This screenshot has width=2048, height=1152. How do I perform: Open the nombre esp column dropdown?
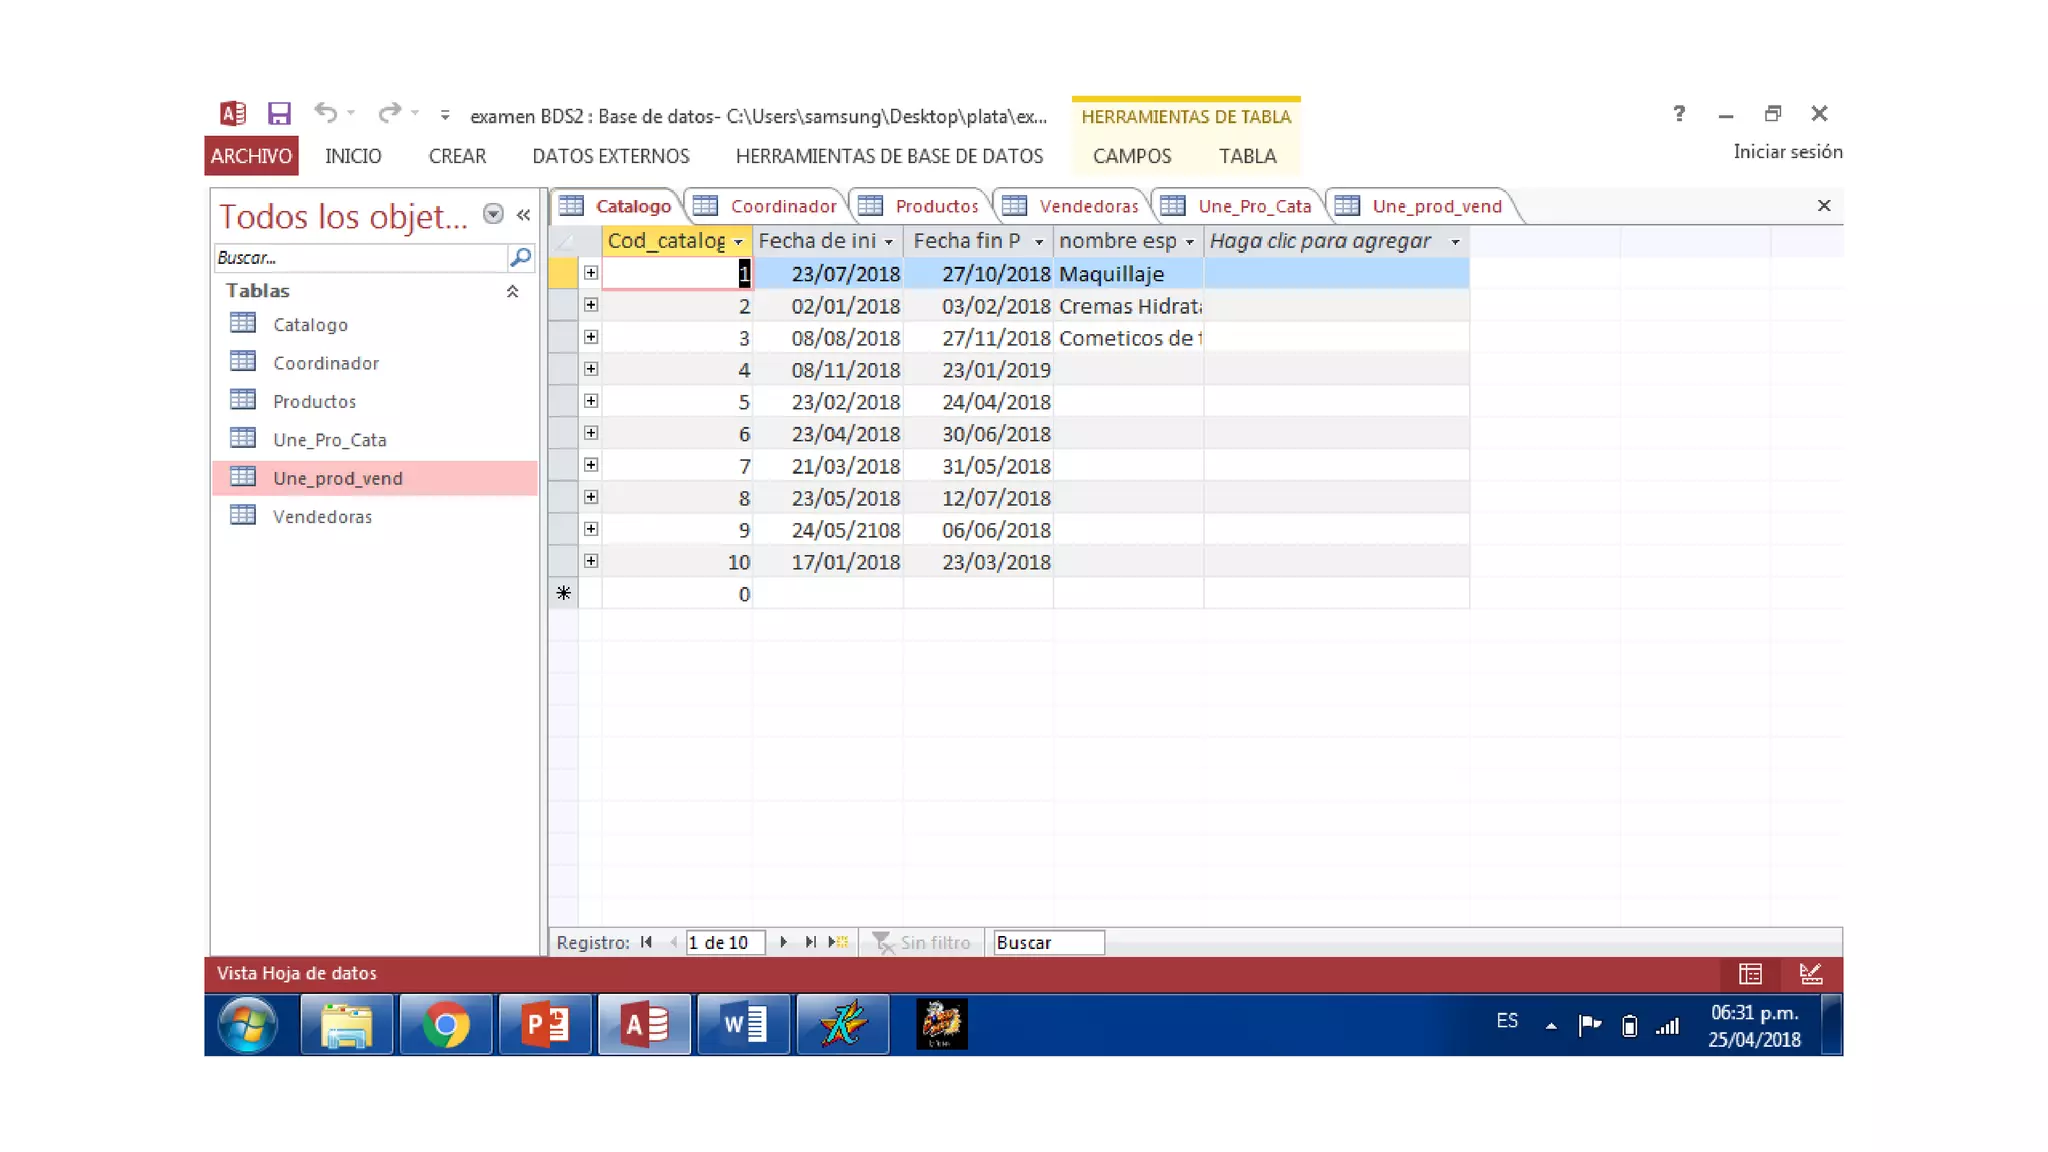point(1189,242)
